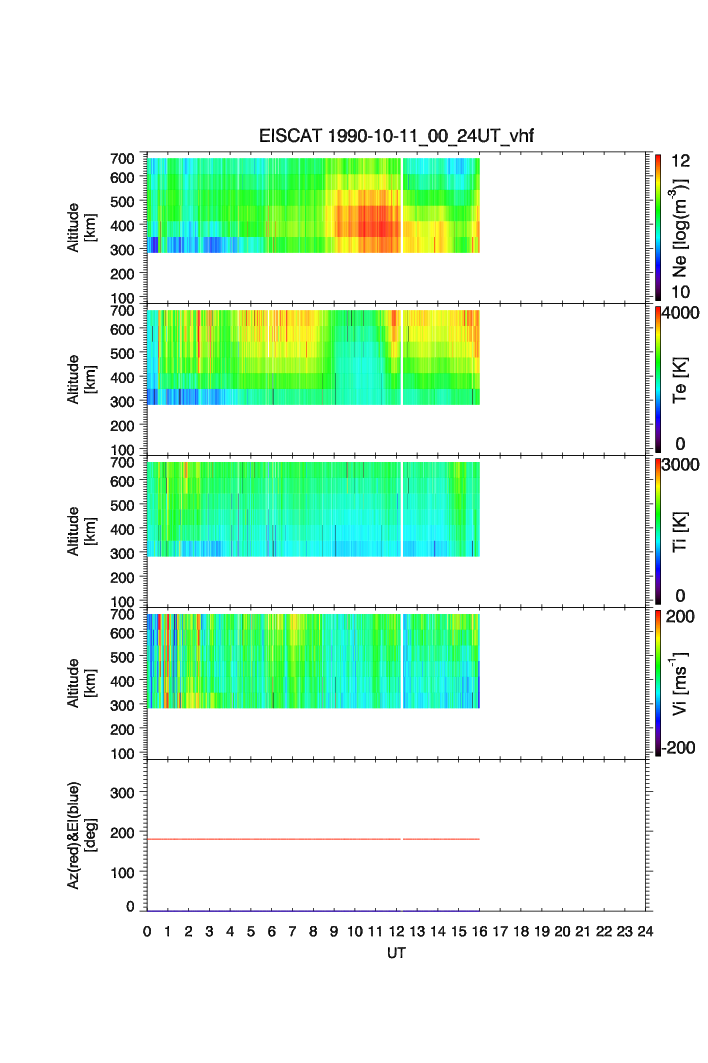Click the 4000 label on Te colorbar
708x1063 pixels.
682,313
